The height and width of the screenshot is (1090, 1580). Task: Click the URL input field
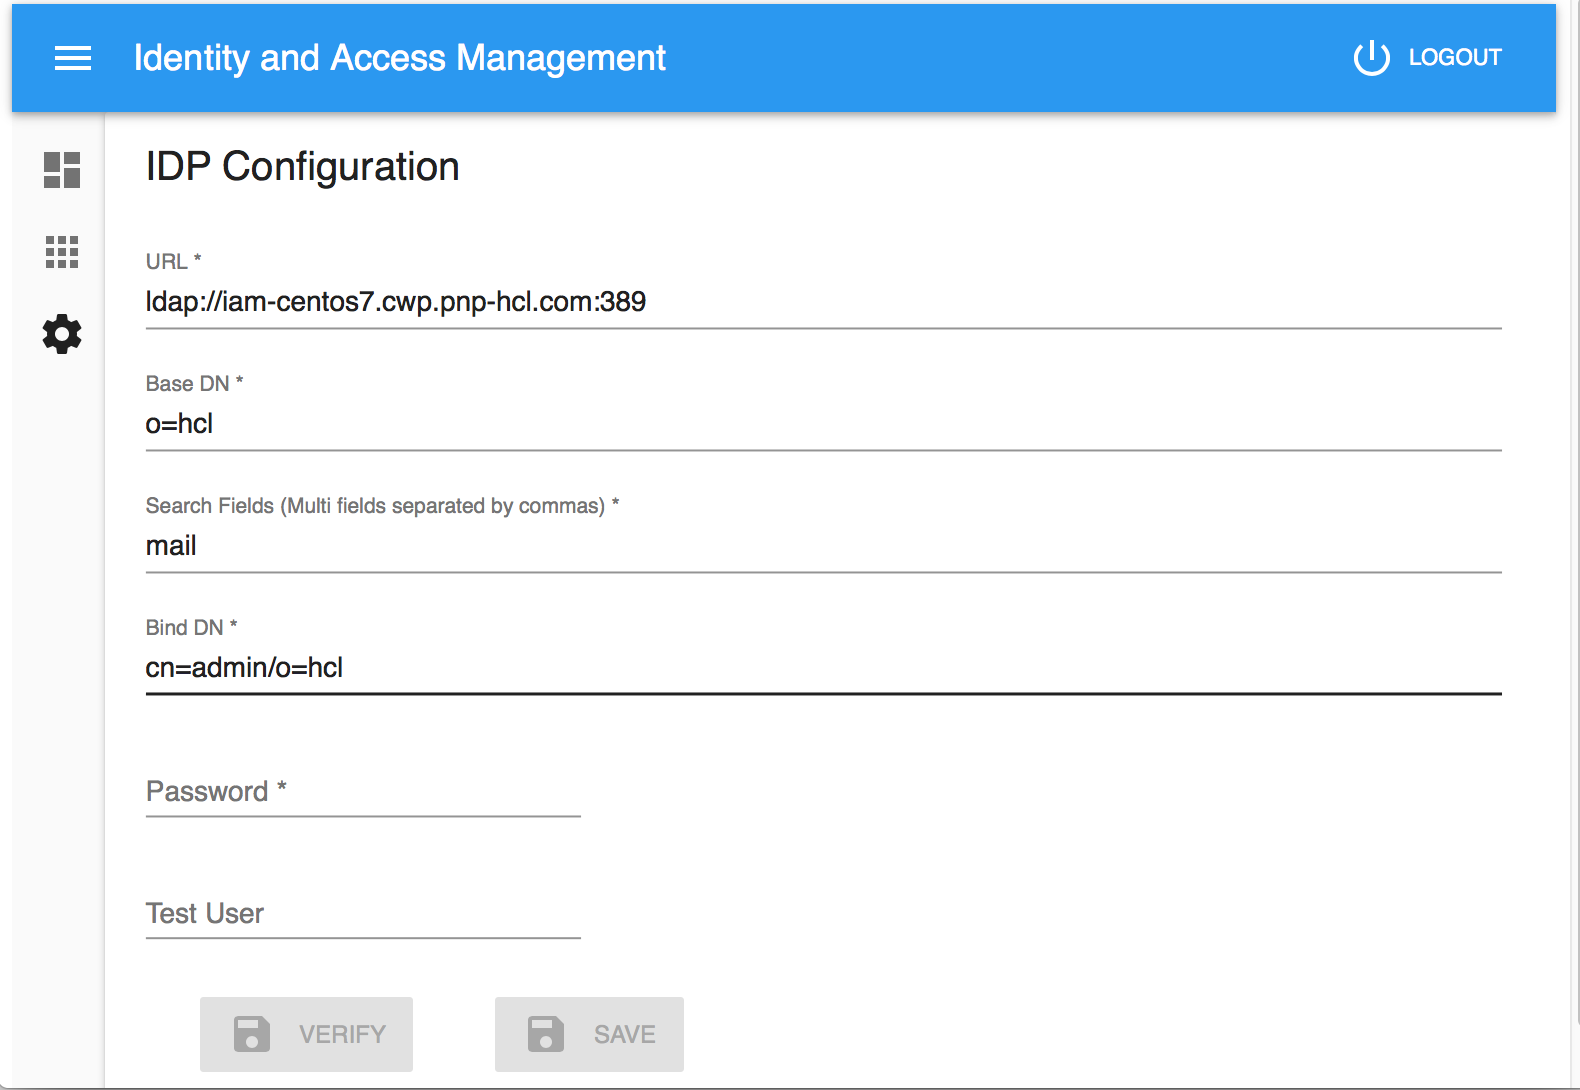point(824,302)
